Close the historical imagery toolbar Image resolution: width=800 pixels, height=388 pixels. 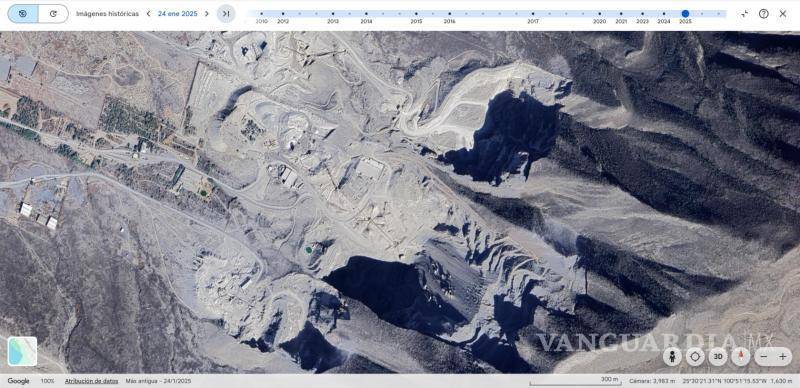[x=783, y=14]
